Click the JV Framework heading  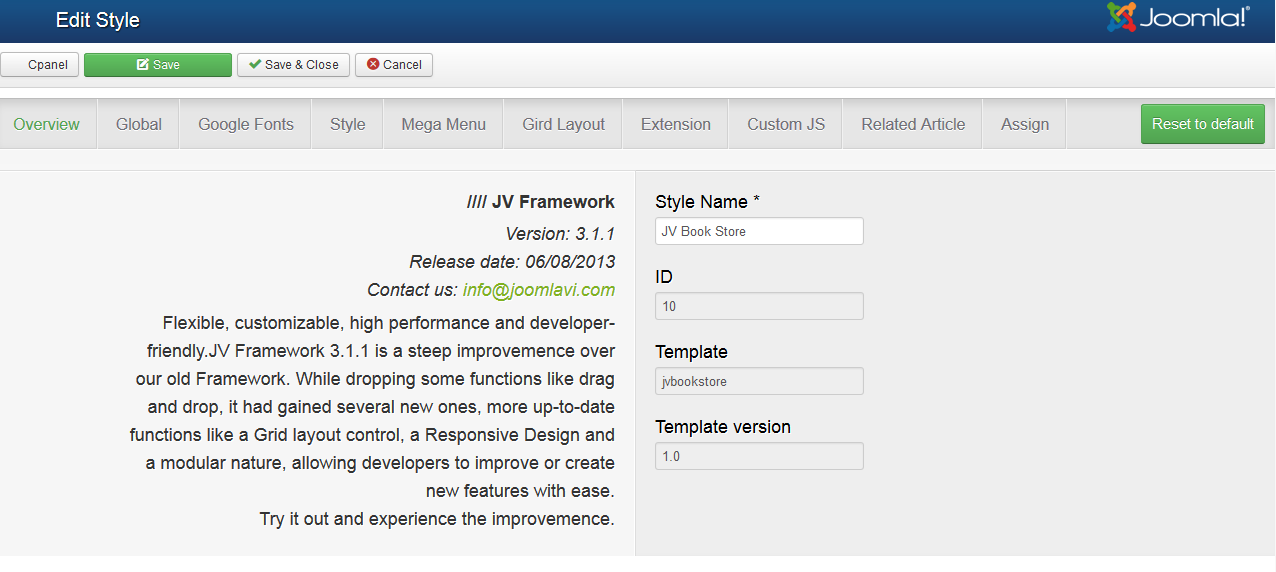pyautogui.click(x=541, y=202)
